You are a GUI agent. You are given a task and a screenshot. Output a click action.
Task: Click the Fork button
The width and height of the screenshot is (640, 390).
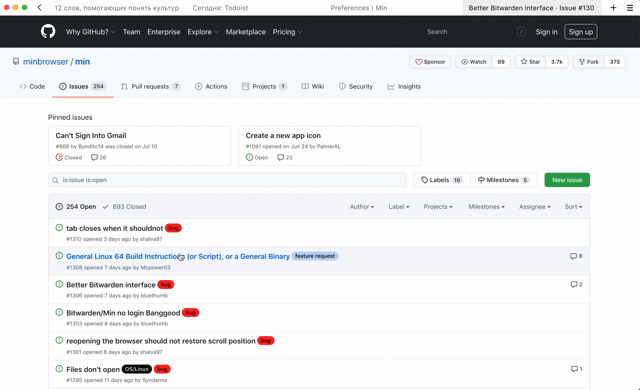589,62
